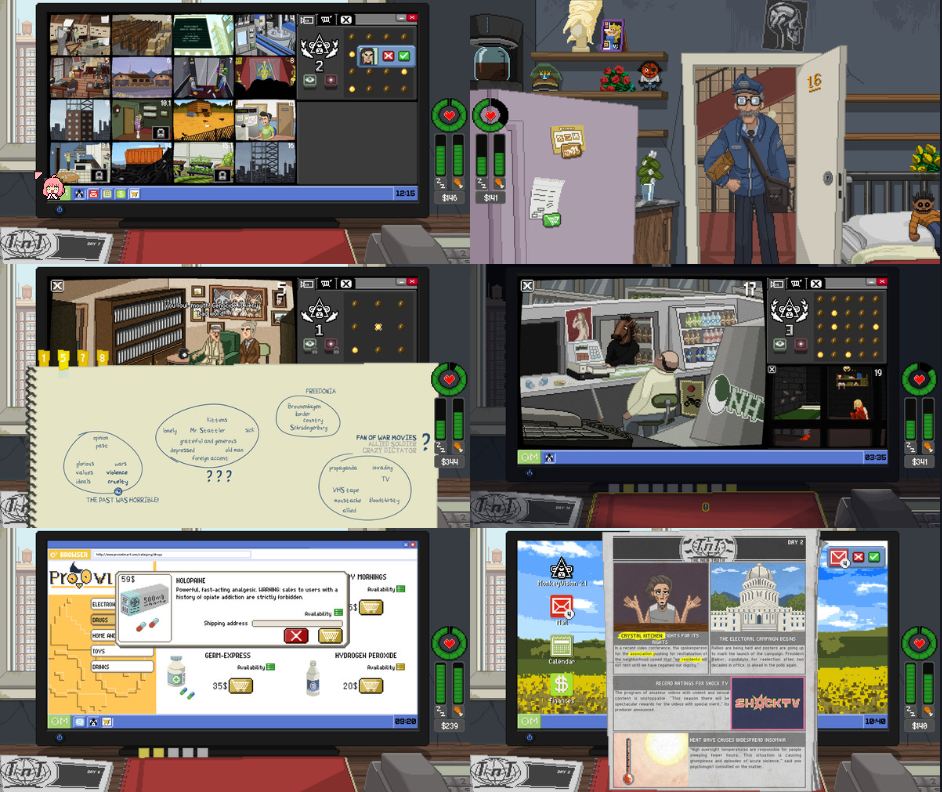
Task: Open the cart icon in 09:20 taskbar
Action: (107, 722)
